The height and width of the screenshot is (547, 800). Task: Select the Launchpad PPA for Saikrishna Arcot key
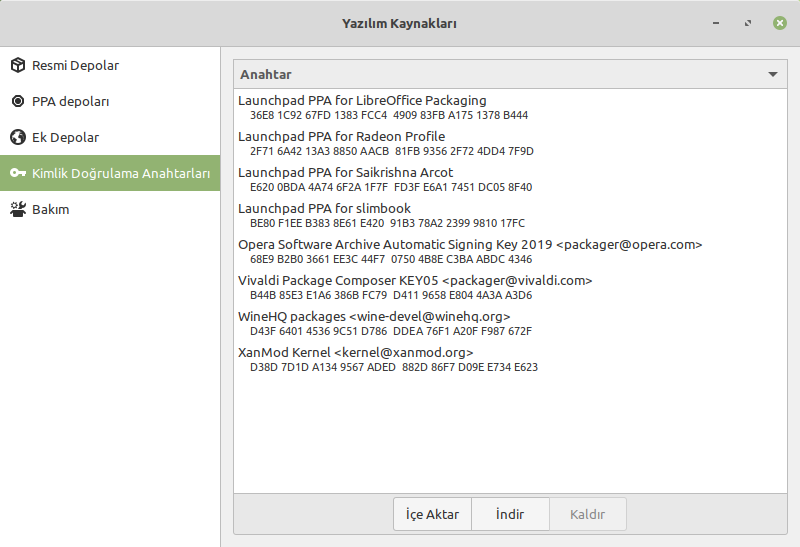pyautogui.click(x=510, y=179)
